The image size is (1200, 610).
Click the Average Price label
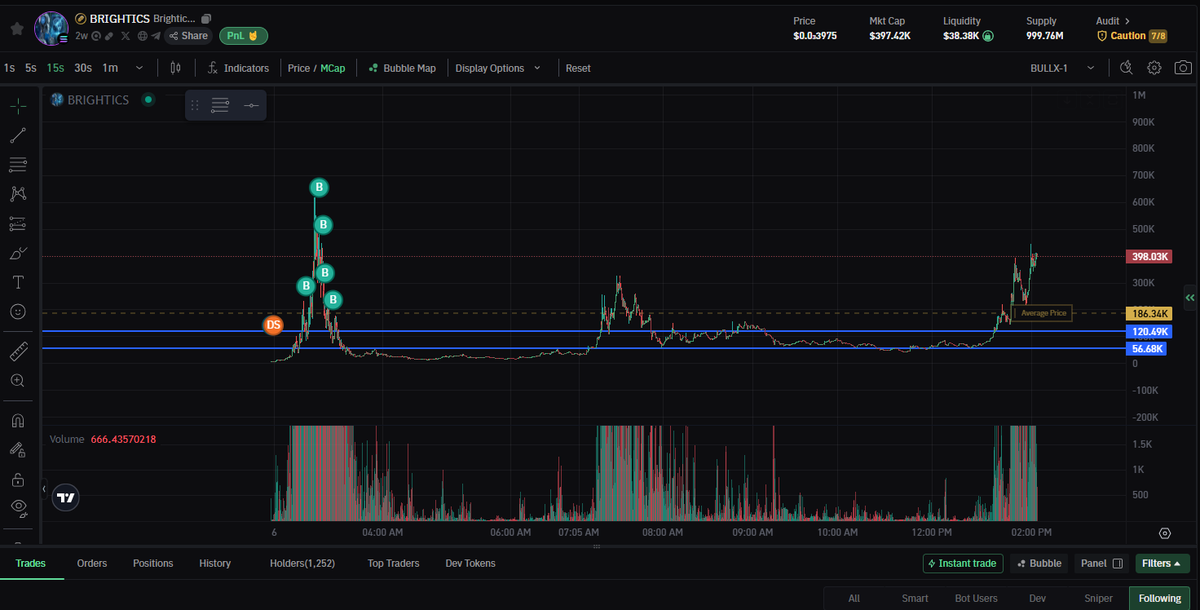(1043, 313)
